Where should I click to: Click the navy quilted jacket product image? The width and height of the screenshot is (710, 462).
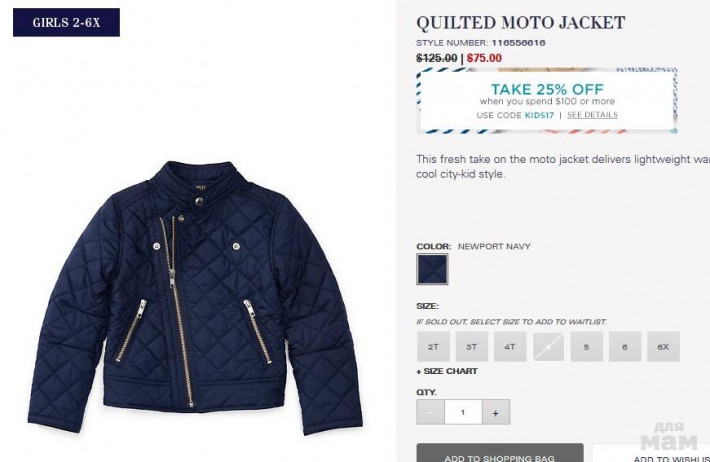coord(195,298)
